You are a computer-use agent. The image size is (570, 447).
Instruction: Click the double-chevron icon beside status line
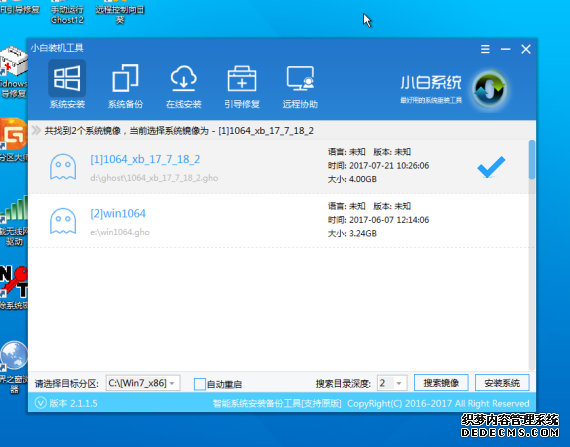click(36, 130)
